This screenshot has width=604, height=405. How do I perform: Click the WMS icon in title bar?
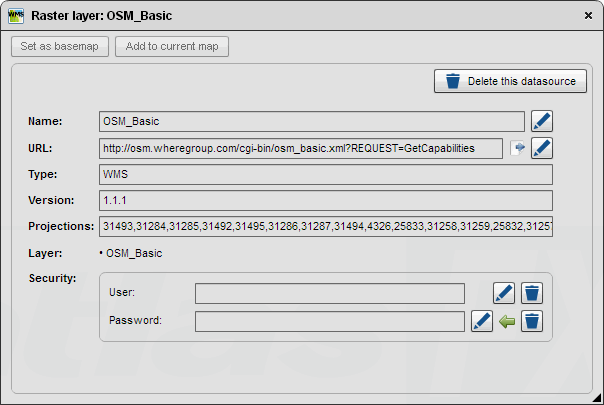click(x=17, y=16)
